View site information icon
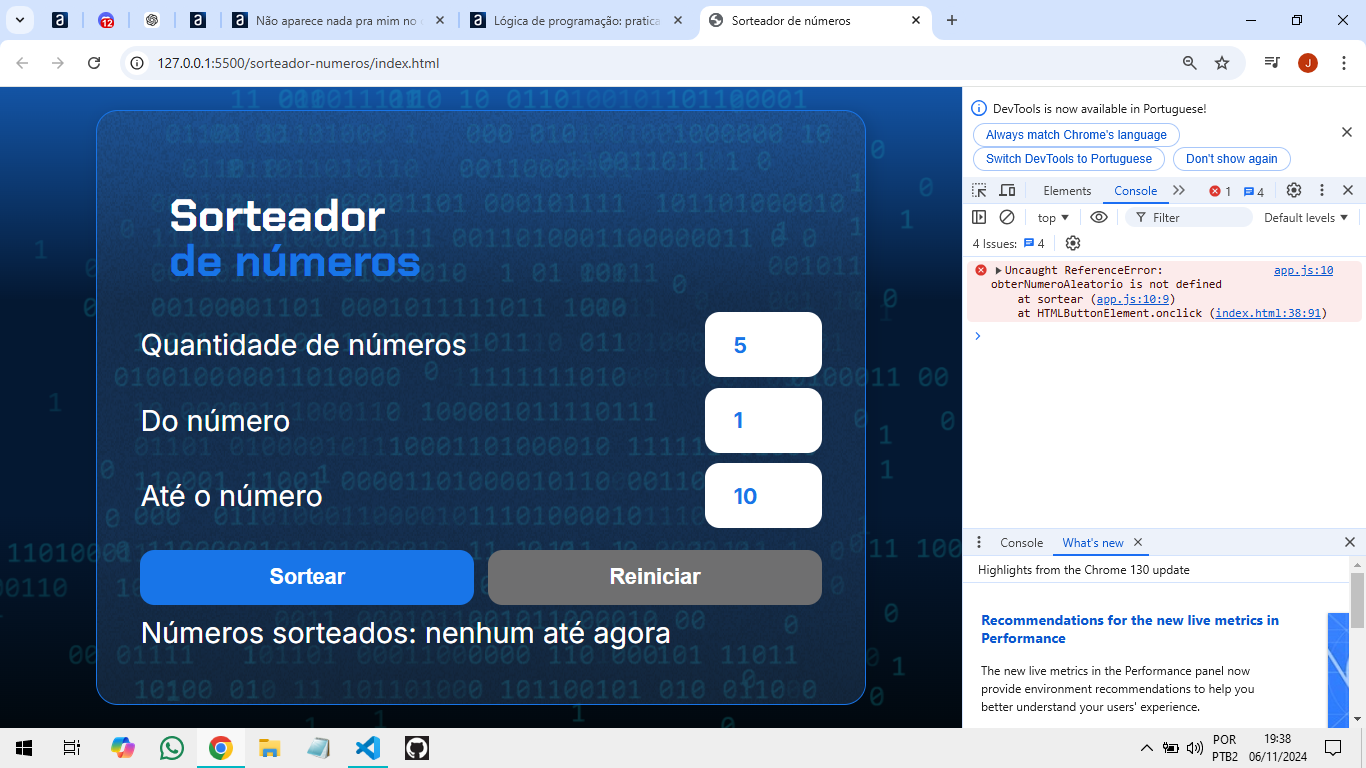Viewport: 1366px width, 768px height. [x=138, y=63]
